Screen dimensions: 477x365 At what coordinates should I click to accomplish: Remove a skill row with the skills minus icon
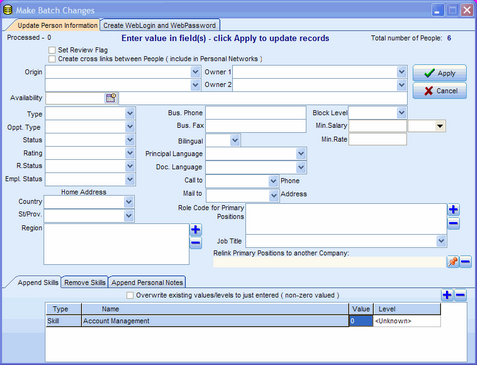point(460,295)
